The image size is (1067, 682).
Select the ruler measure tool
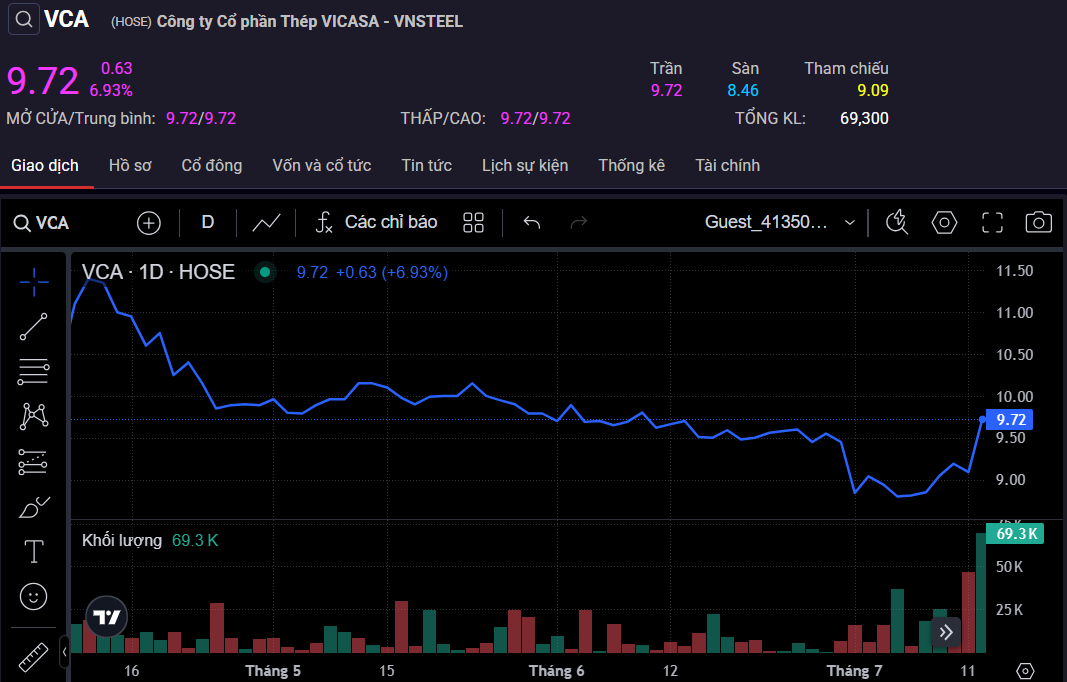(x=34, y=655)
